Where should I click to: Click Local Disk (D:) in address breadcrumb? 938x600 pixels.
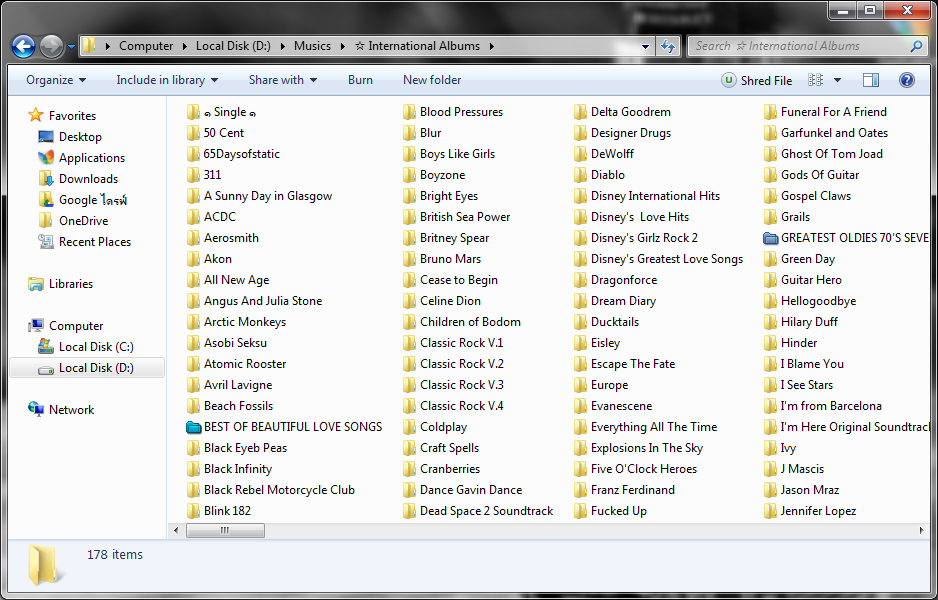[x=233, y=46]
